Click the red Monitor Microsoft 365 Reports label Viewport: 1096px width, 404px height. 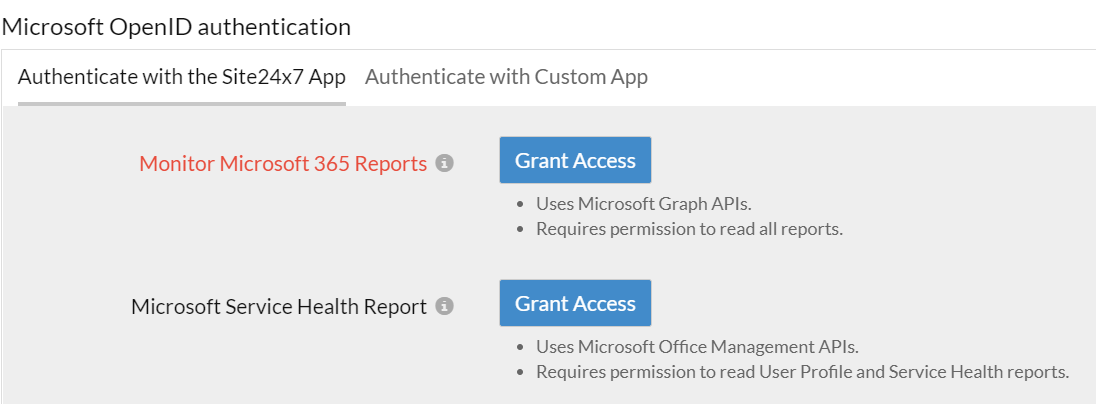[283, 164]
